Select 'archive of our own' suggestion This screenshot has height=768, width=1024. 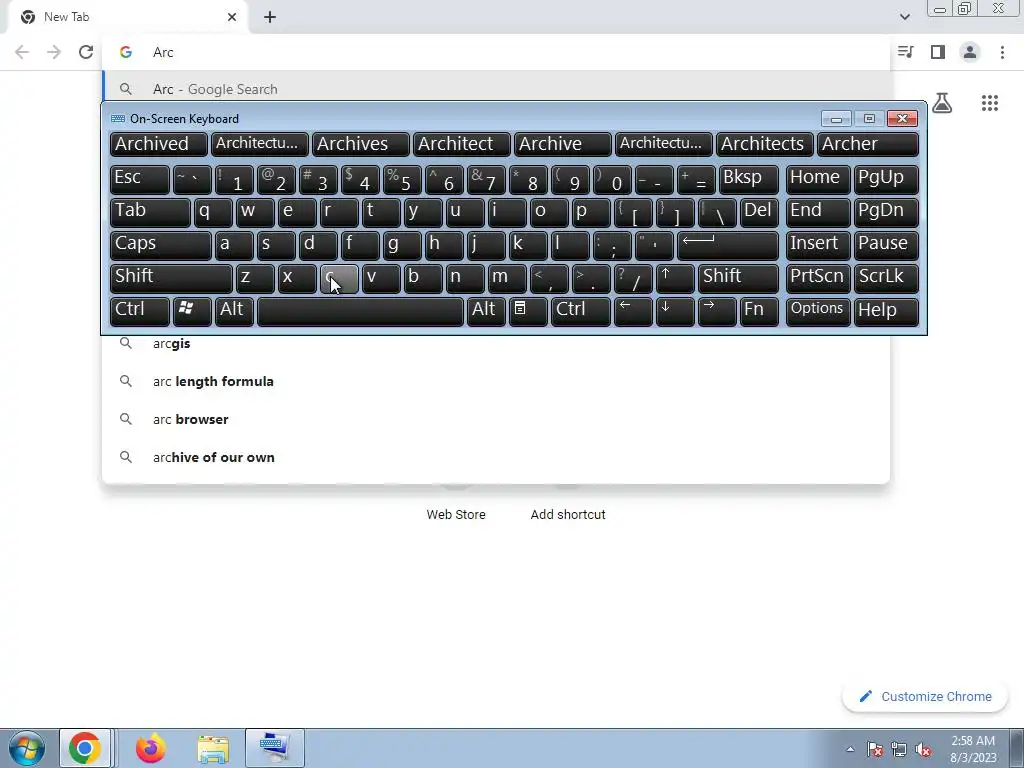(497, 457)
